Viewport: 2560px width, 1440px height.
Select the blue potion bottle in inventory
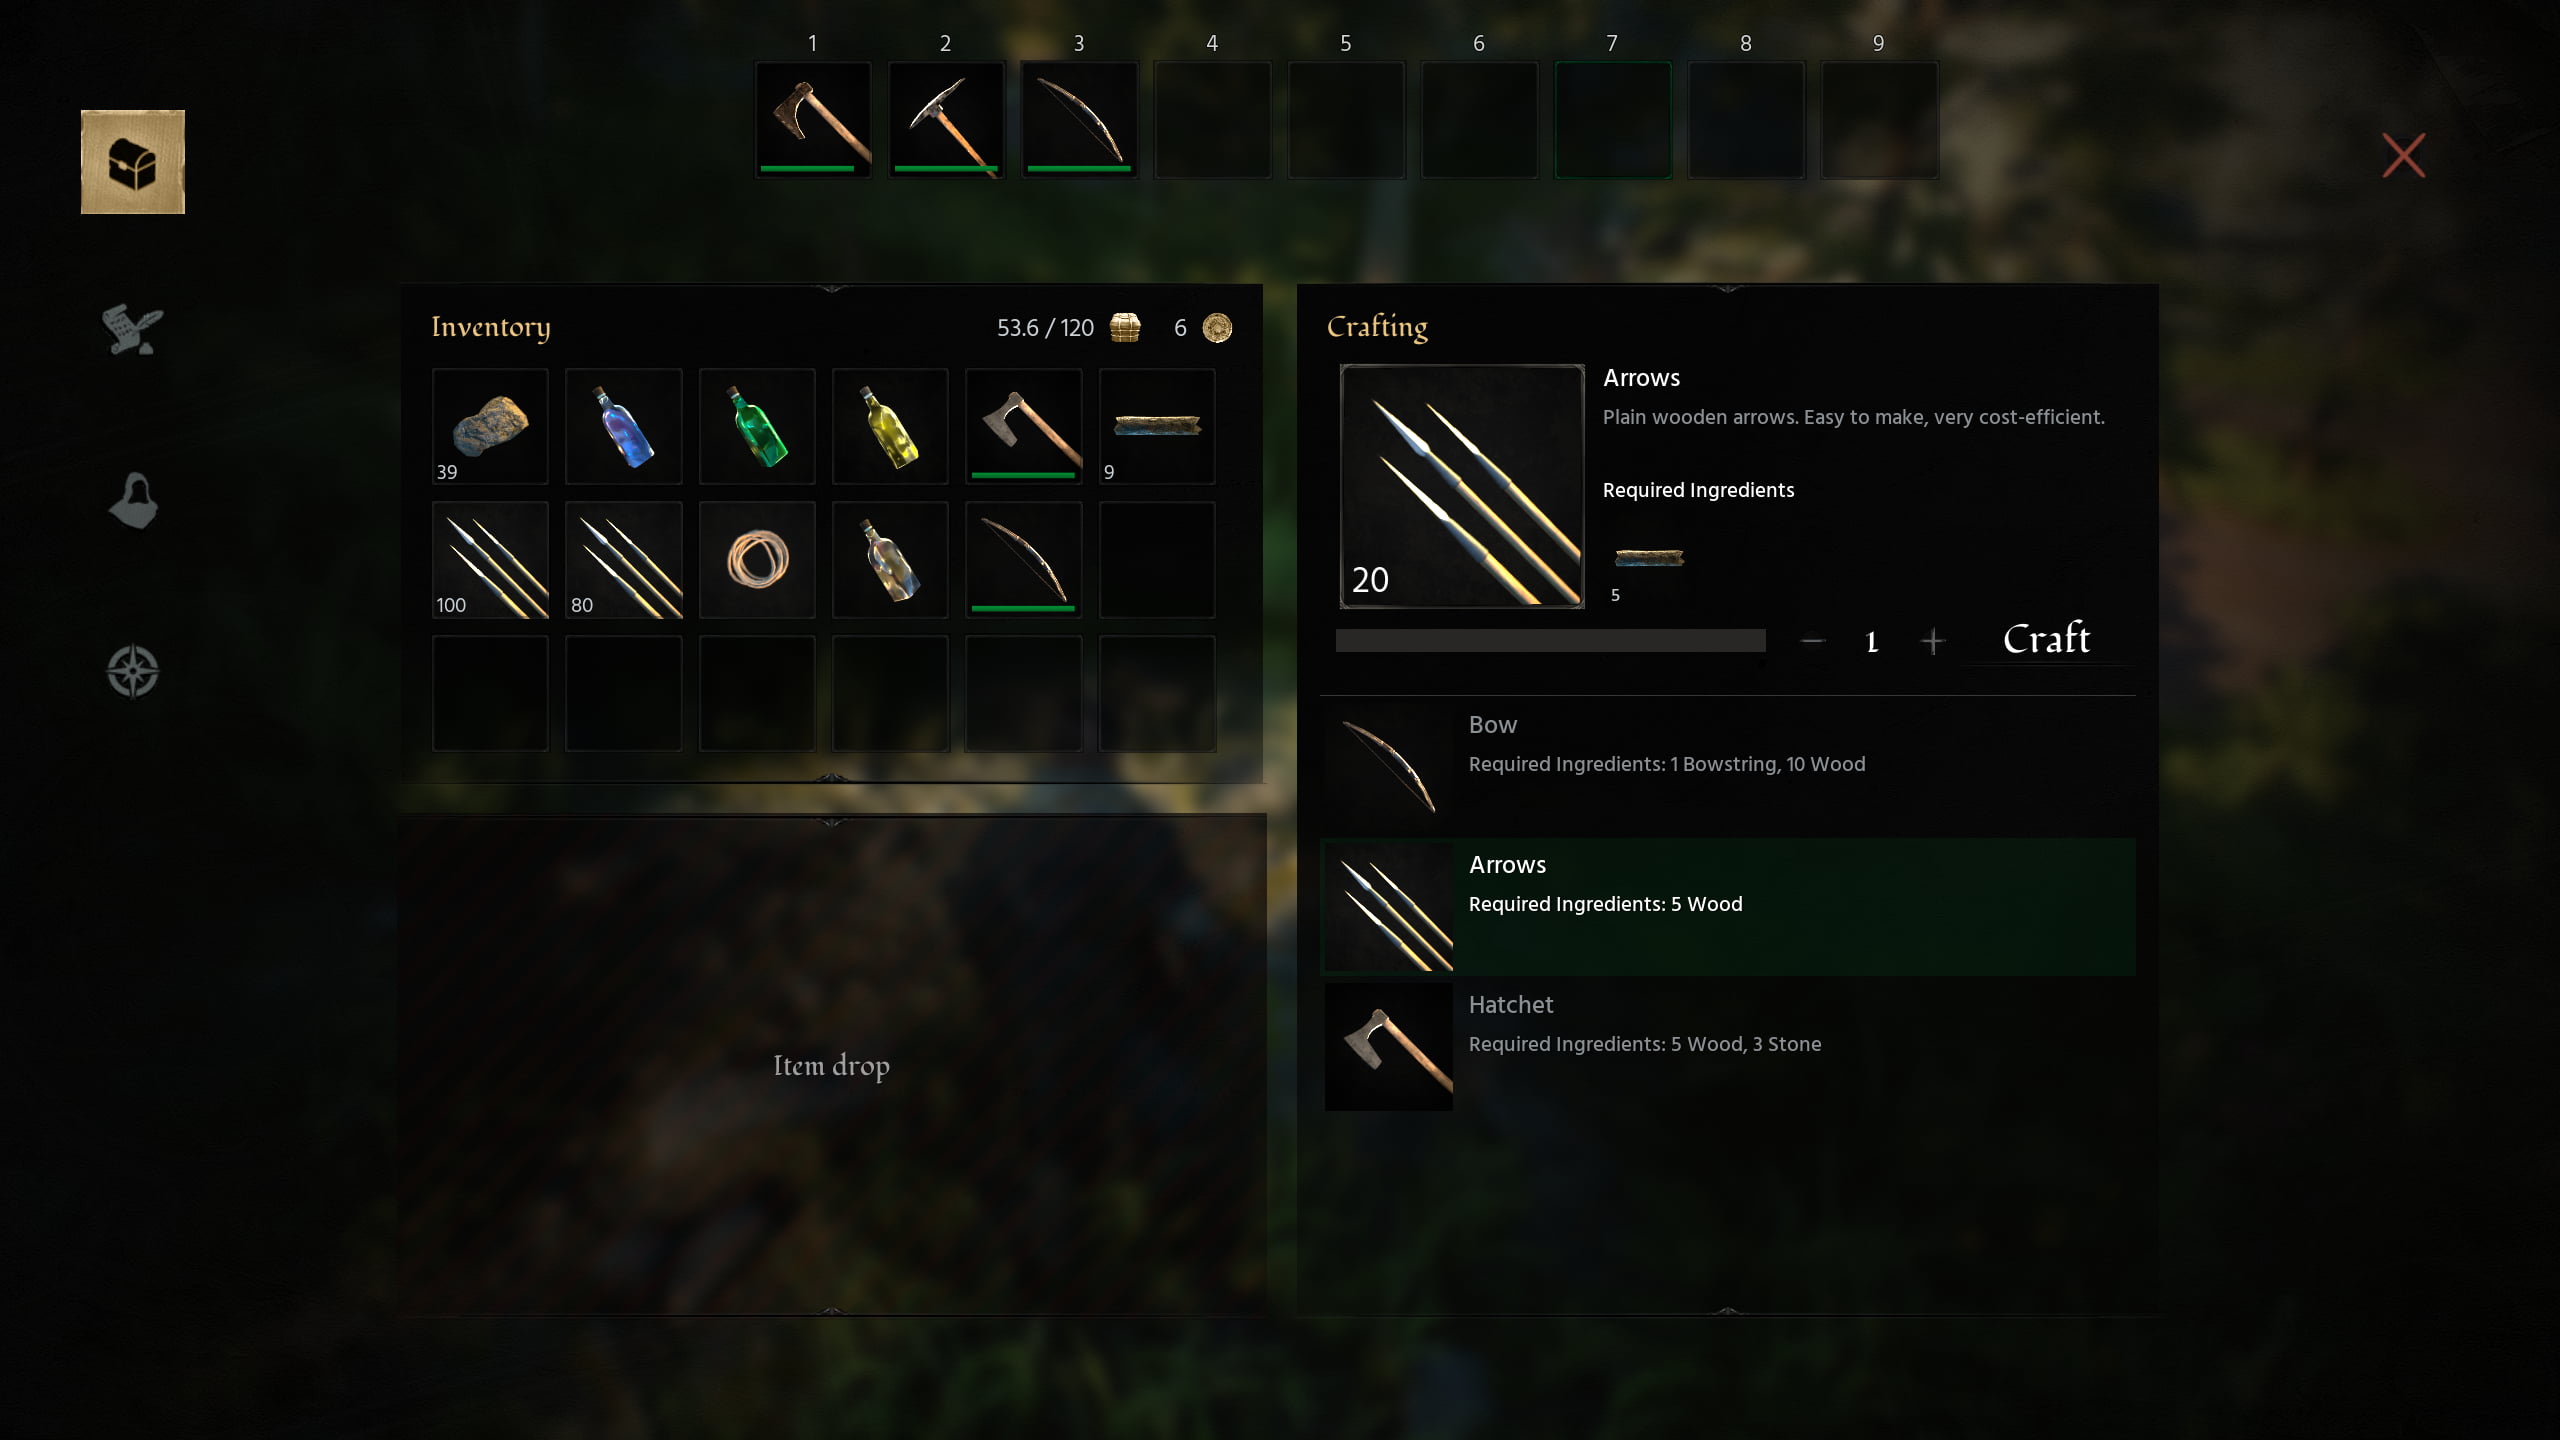(x=624, y=427)
